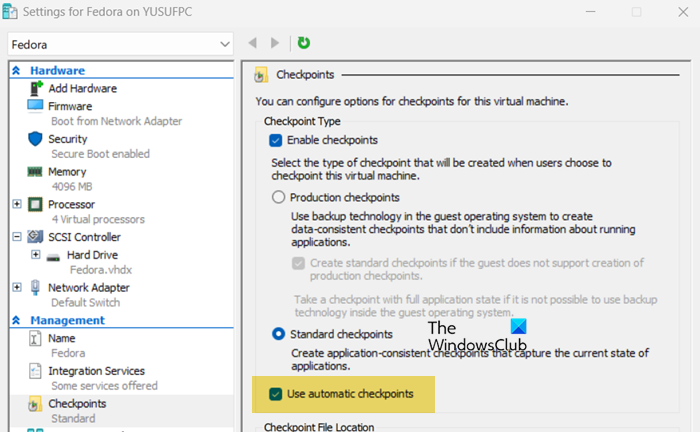Open the Checkpoints settings item
700x432 pixels.
click(76, 403)
